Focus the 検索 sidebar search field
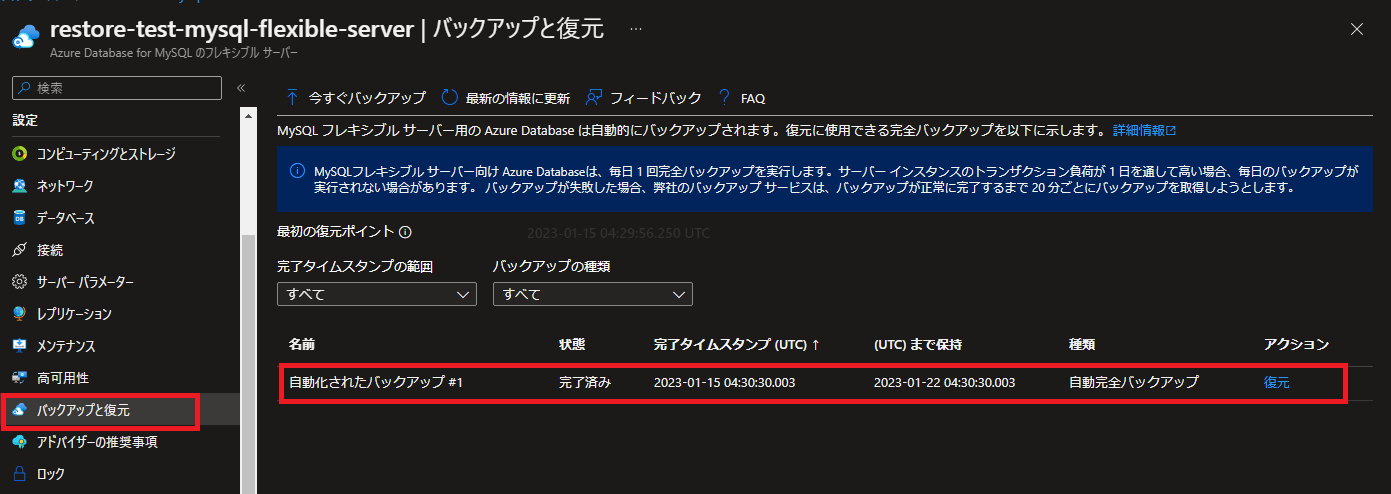 click(x=117, y=88)
